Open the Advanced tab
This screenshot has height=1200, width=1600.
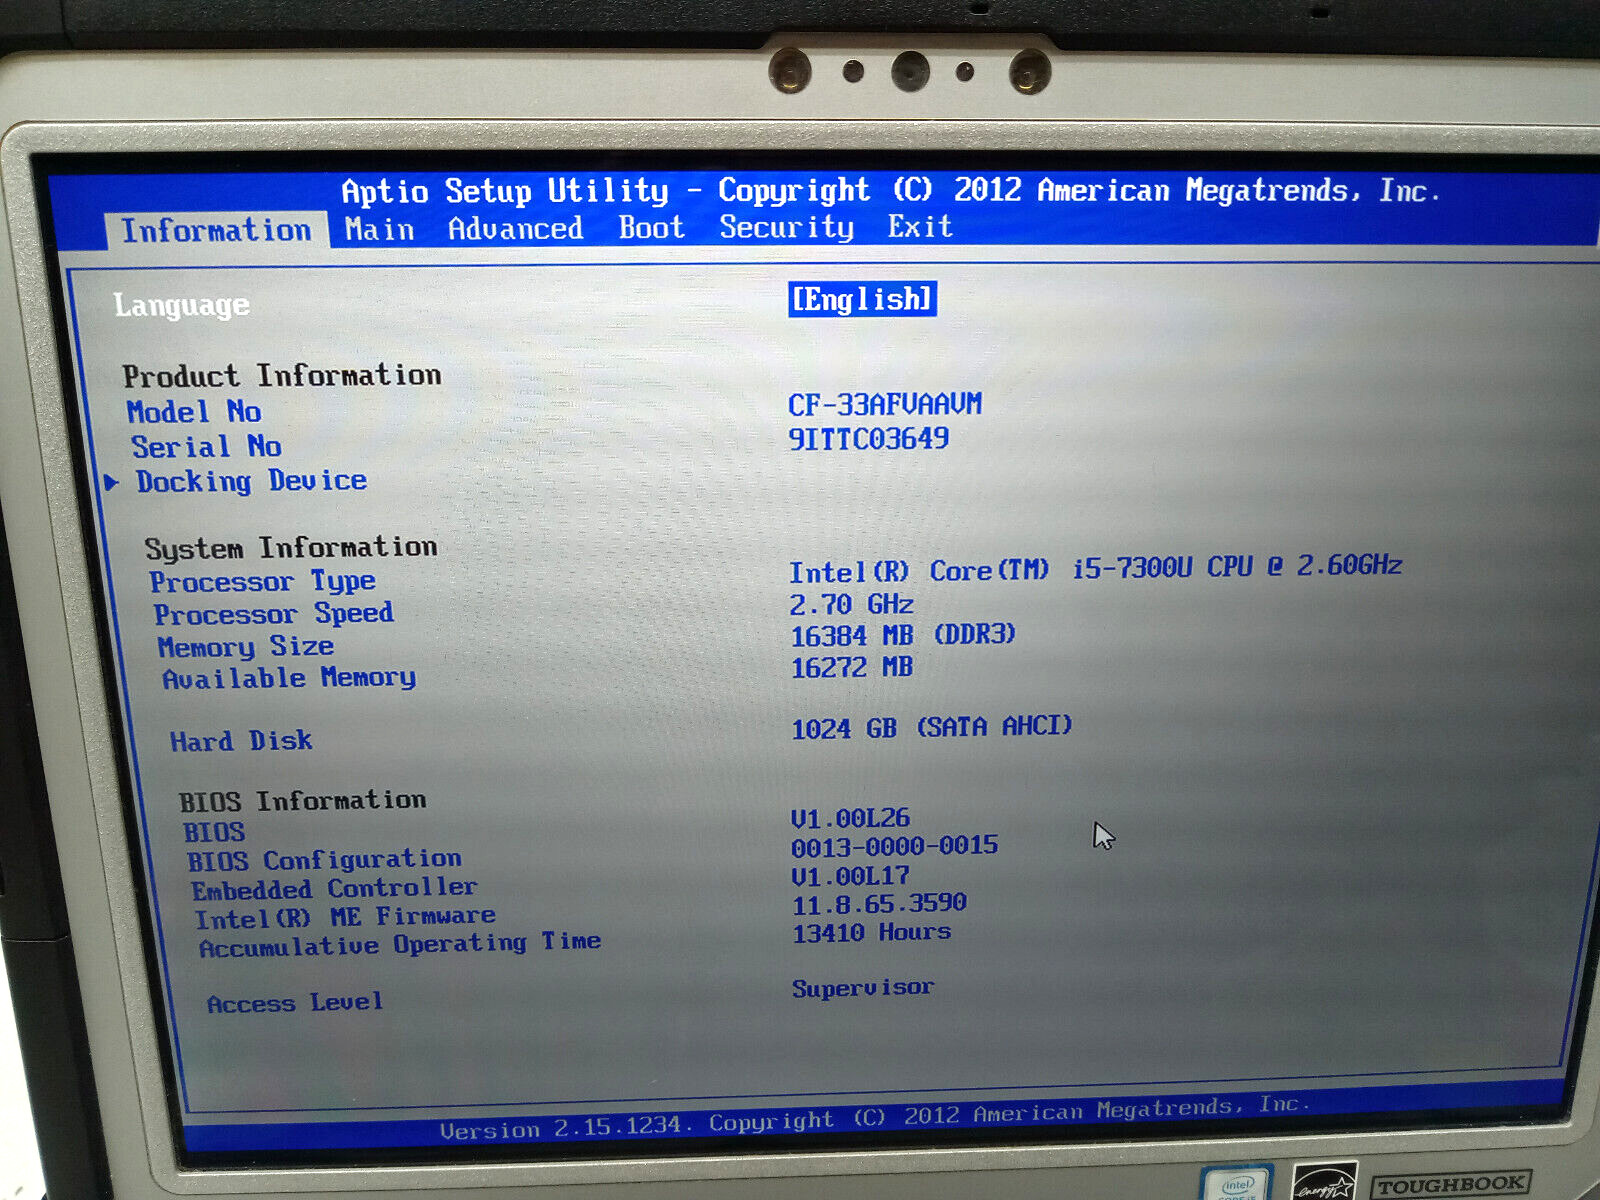point(515,229)
